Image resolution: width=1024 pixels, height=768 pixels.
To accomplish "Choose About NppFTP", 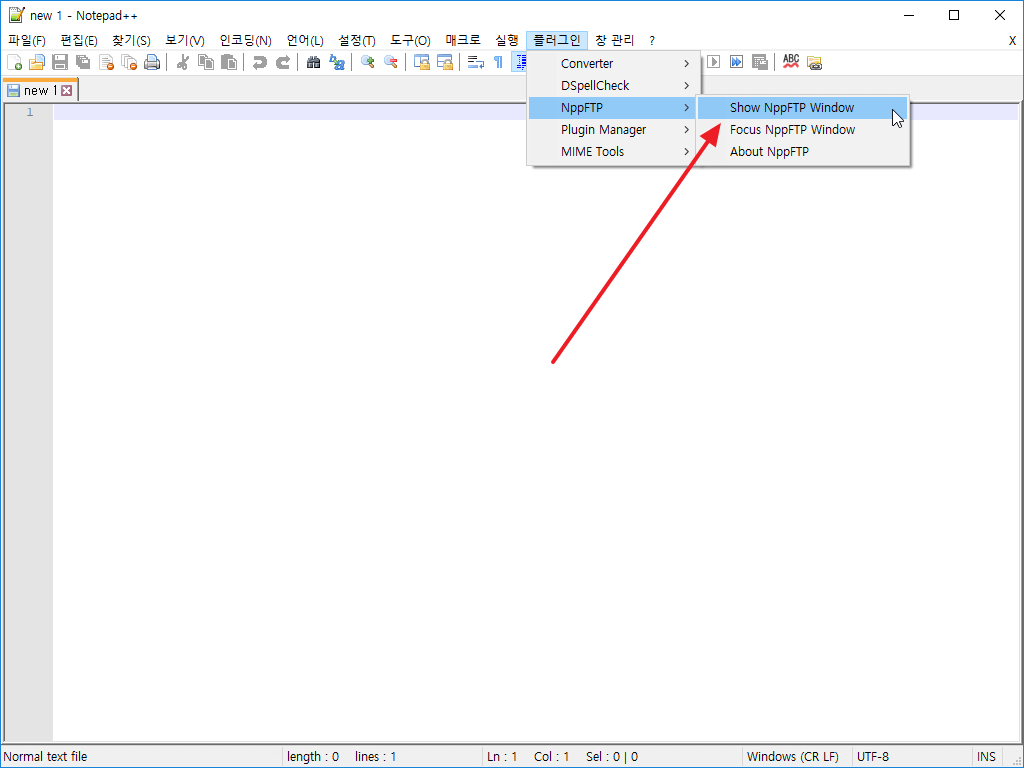I will coord(803,152).
